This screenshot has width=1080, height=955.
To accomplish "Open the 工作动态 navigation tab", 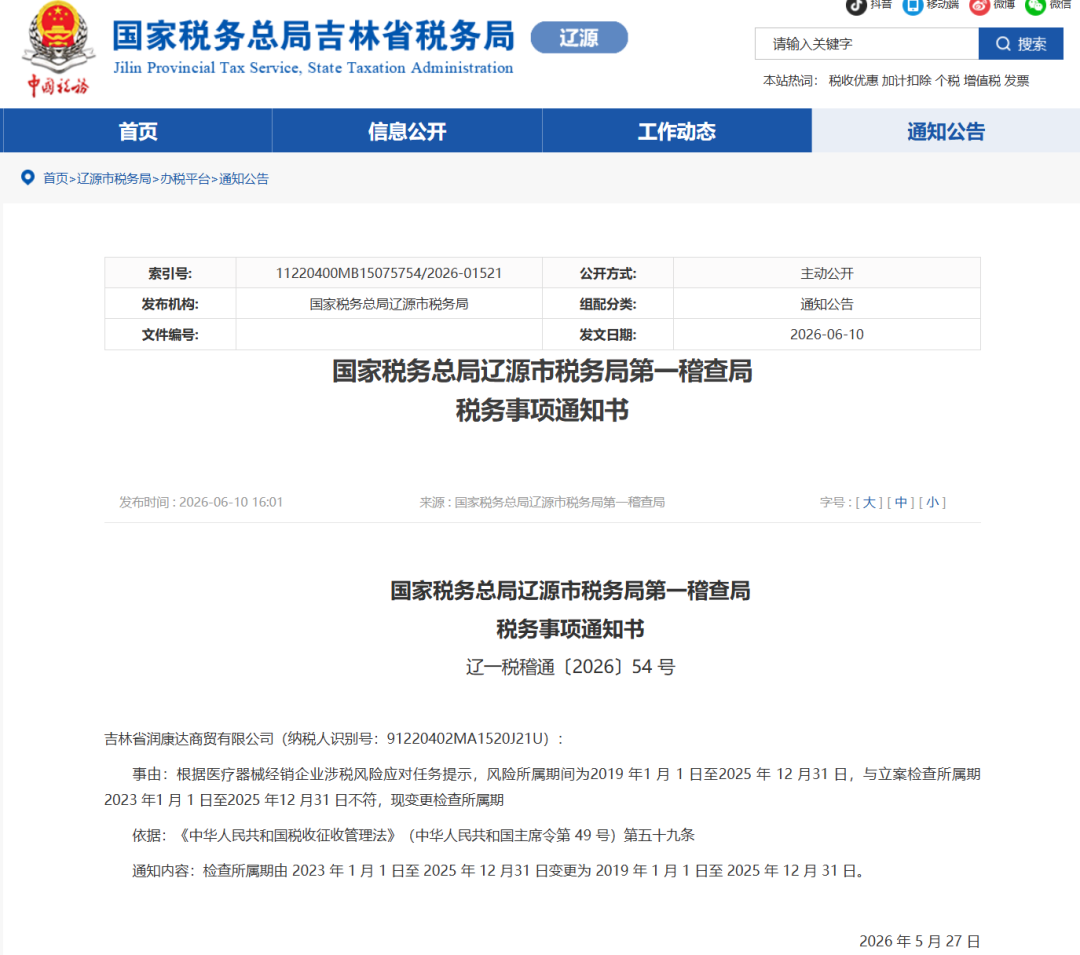I will tap(677, 131).
